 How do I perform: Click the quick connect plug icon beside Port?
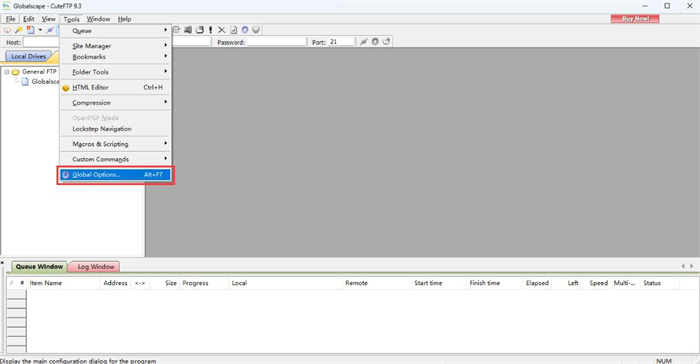click(363, 42)
